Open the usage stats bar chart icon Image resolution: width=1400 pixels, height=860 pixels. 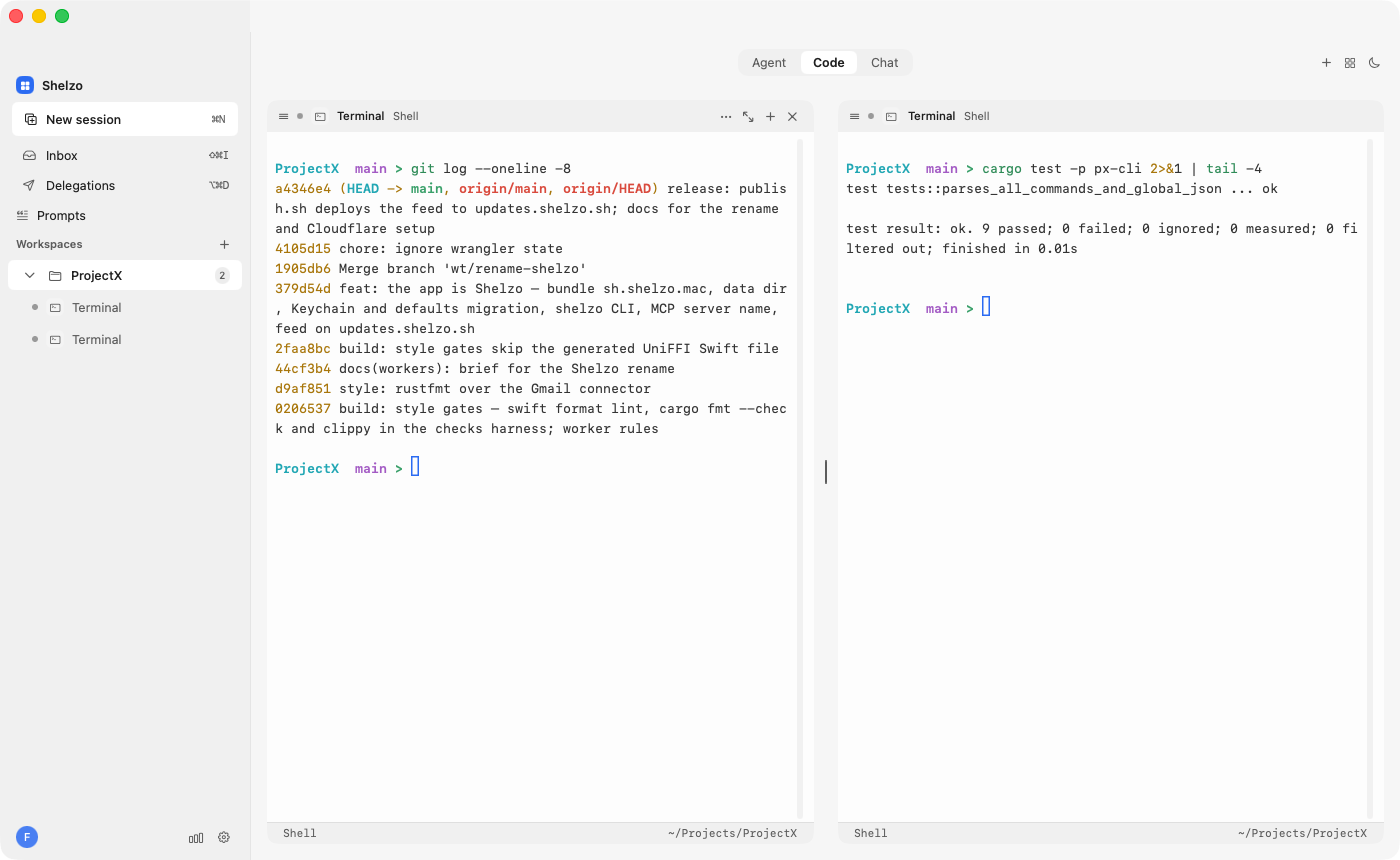click(x=196, y=838)
